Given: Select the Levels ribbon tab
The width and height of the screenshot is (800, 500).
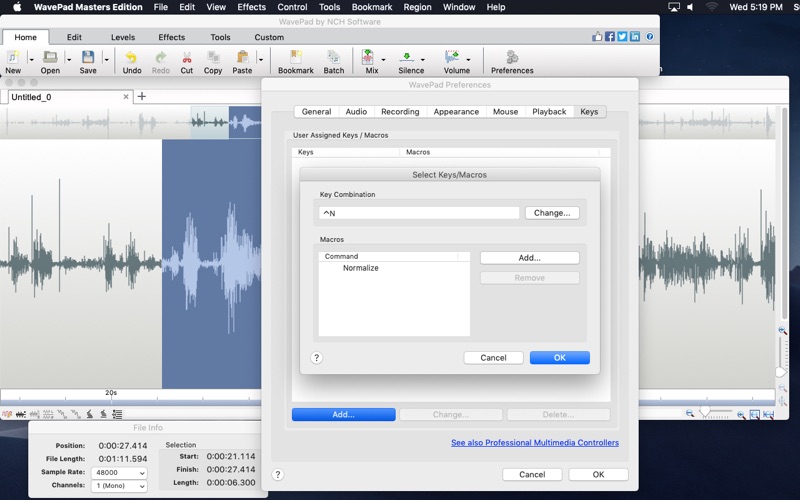Looking at the screenshot, I should pos(123,37).
